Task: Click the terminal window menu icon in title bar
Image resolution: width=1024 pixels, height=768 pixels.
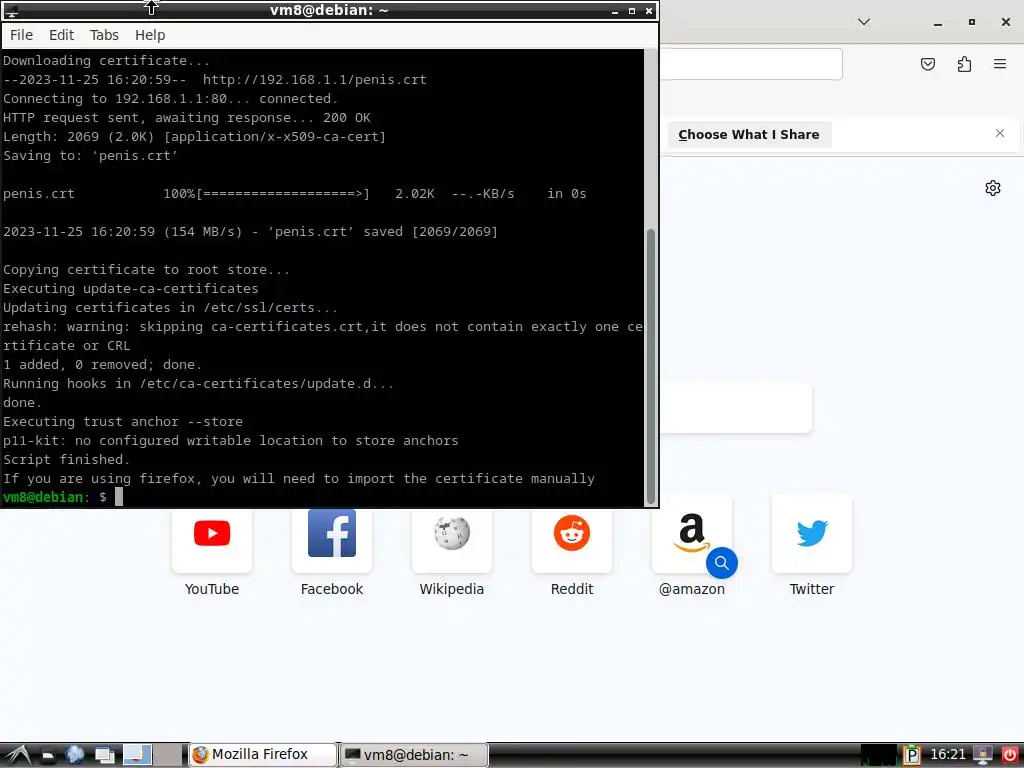Action: click(11, 10)
